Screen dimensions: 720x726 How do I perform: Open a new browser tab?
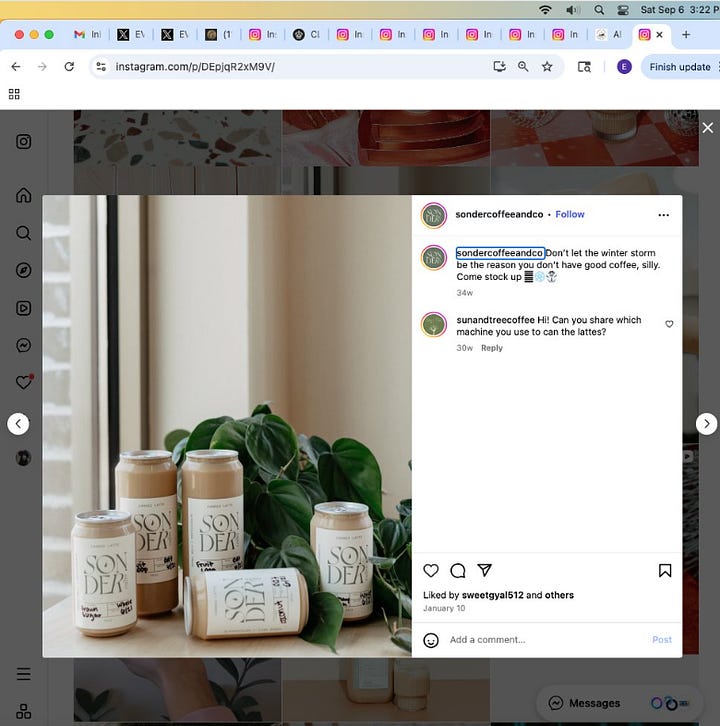686,34
